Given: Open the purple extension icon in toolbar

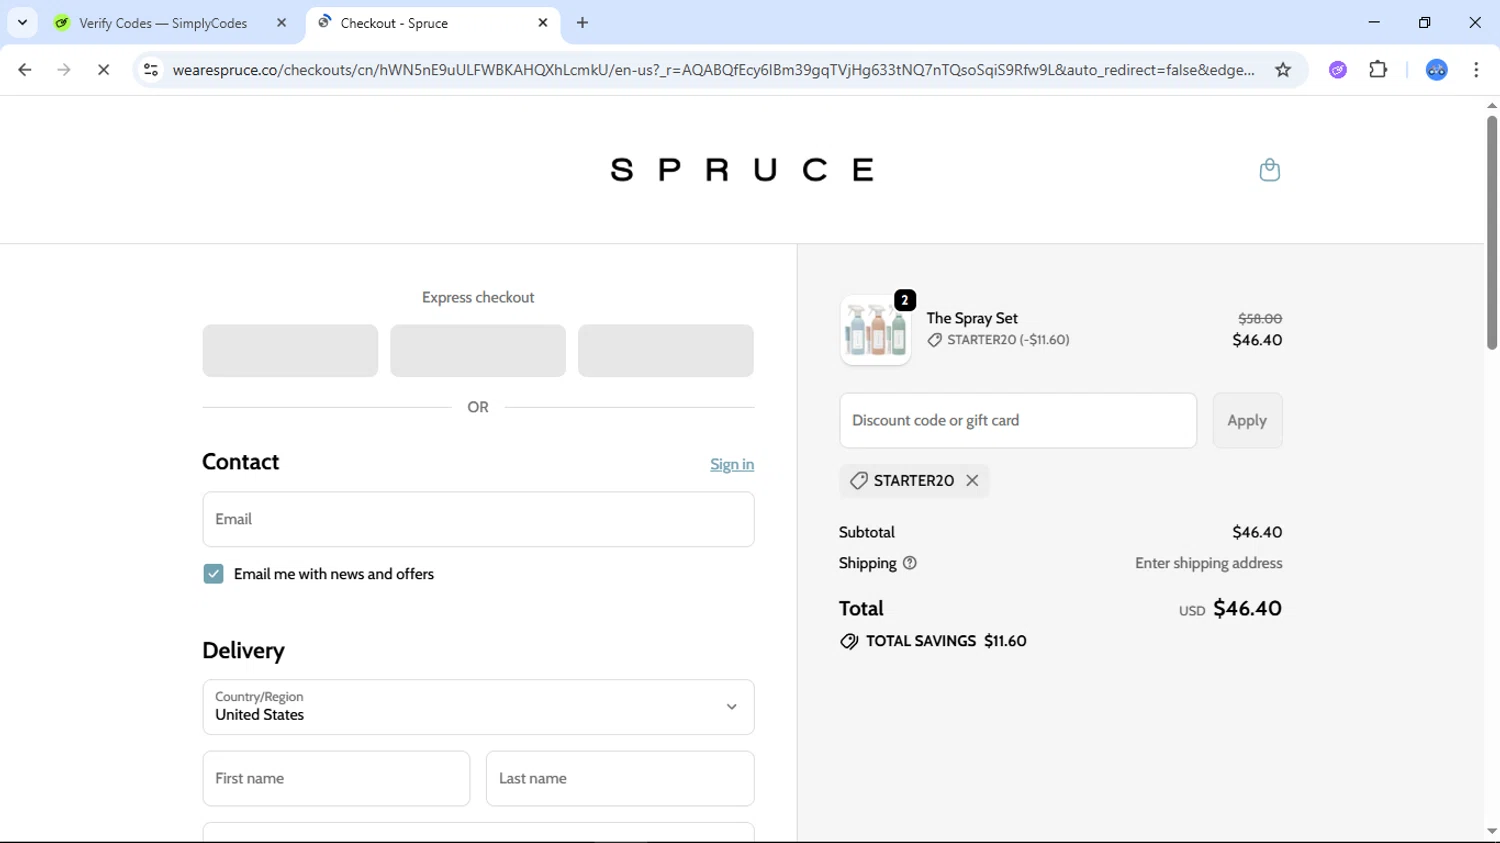Looking at the screenshot, I should click(x=1338, y=70).
